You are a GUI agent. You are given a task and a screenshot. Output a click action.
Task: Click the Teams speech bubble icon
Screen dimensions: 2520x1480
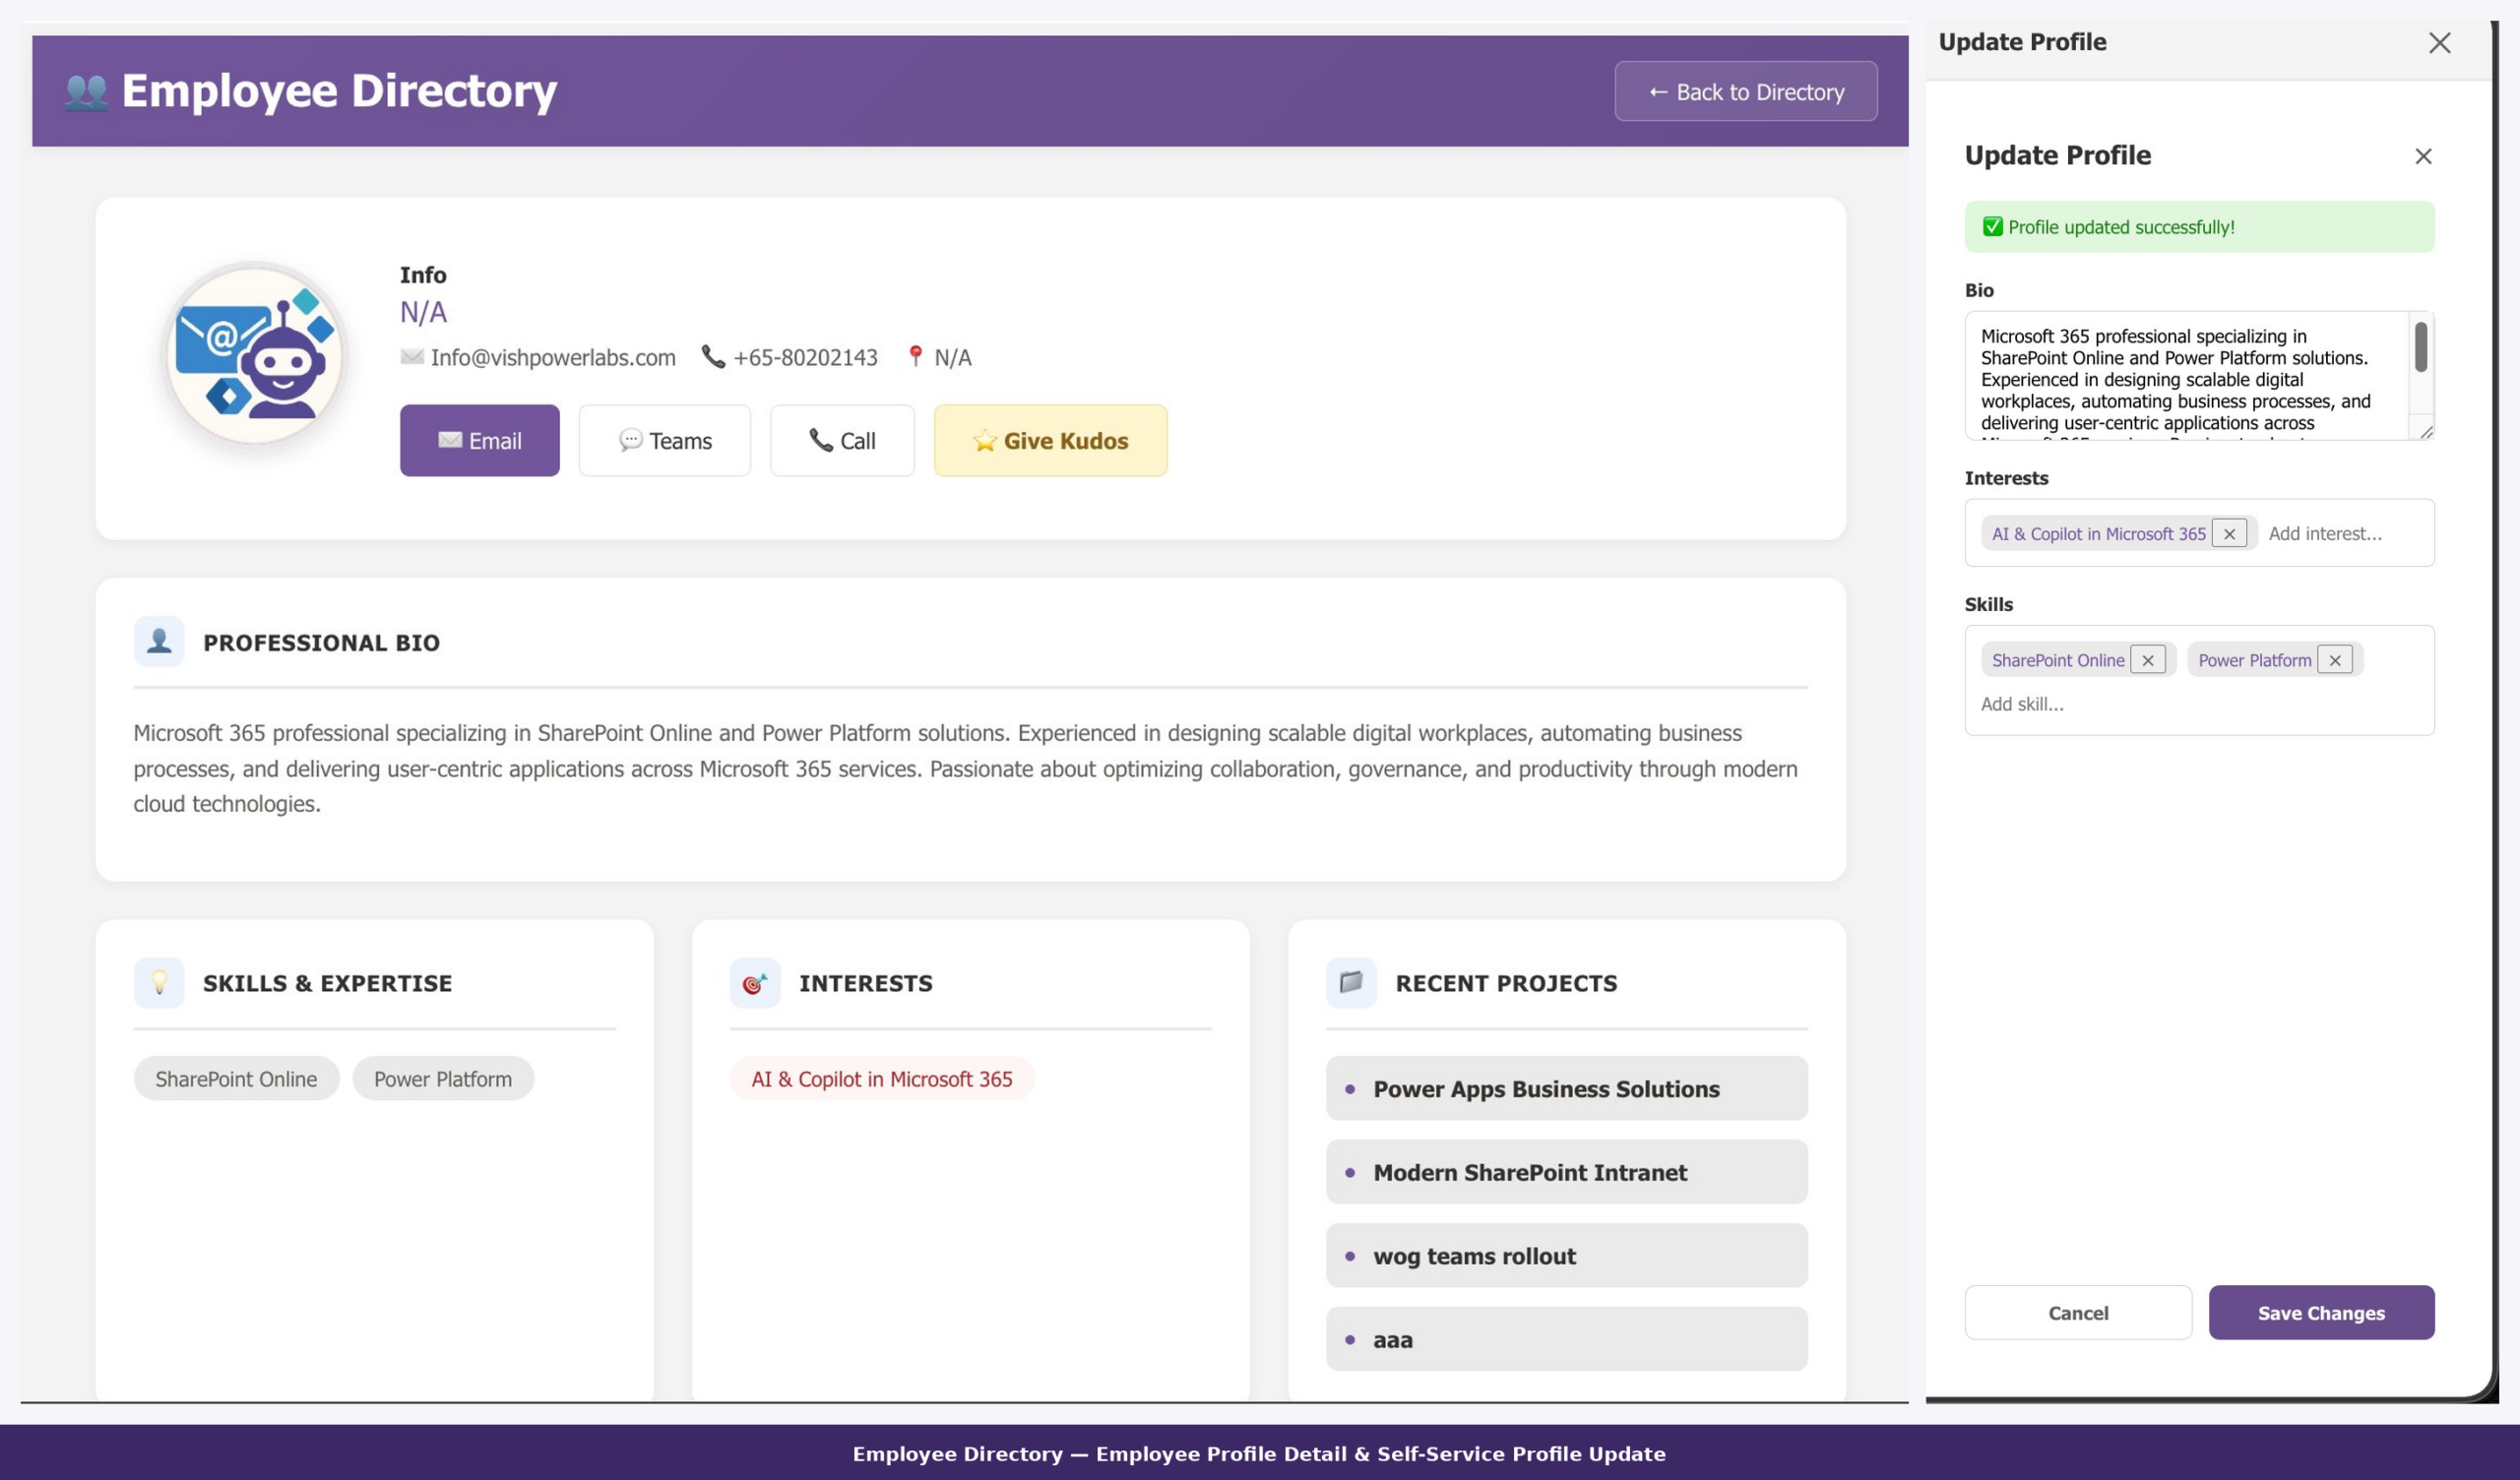pyautogui.click(x=630, y=440)
